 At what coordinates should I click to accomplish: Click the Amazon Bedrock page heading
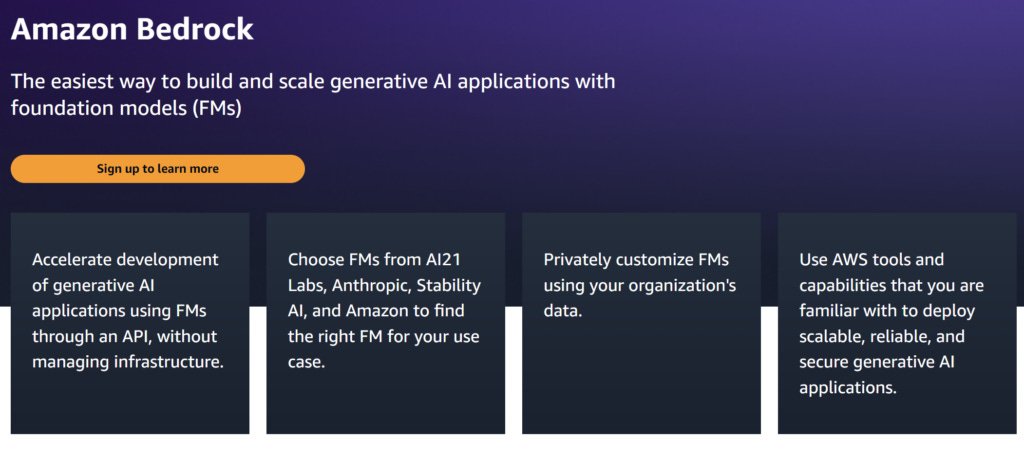(x=132, y=29)
